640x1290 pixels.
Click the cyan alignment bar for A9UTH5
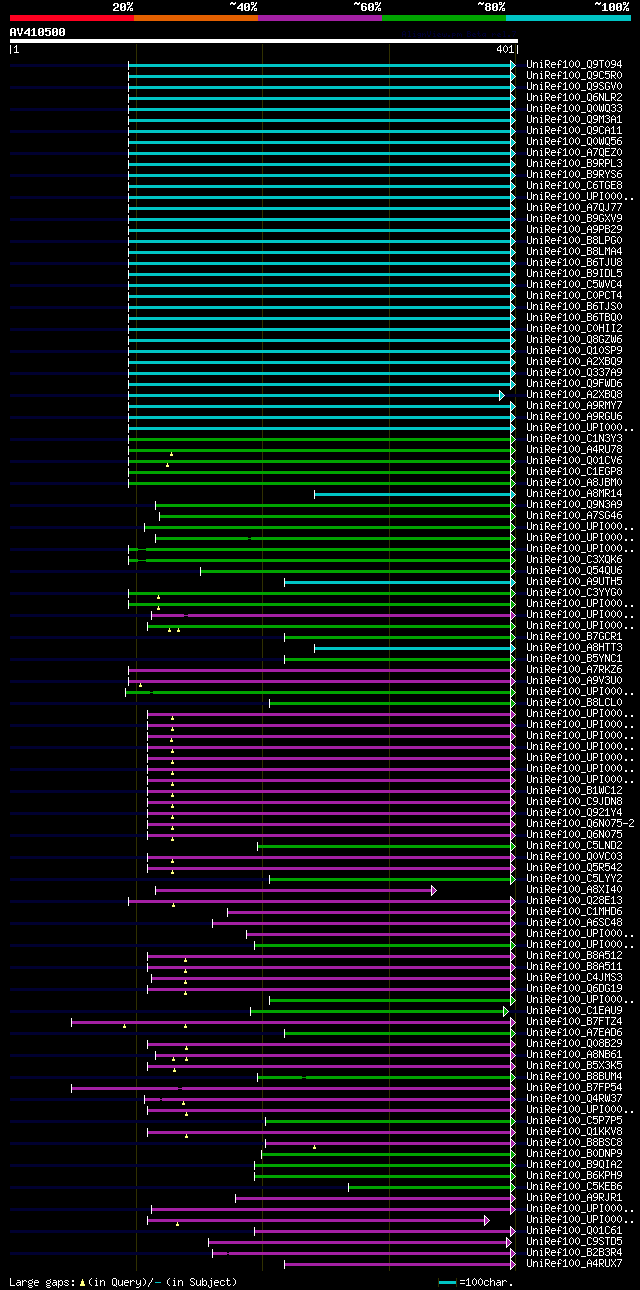point(400,582)
